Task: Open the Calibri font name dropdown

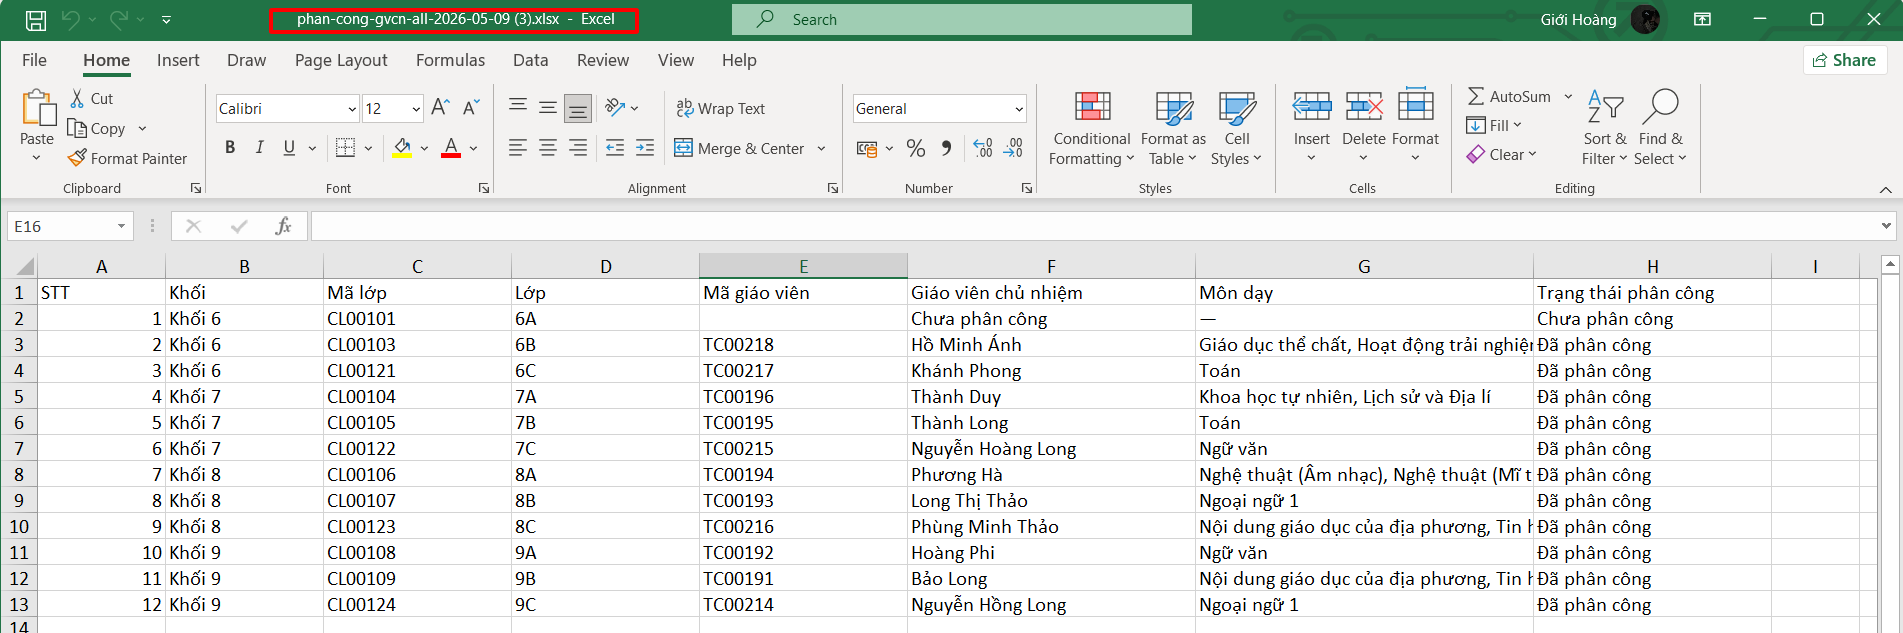Action: pos(352,109)
